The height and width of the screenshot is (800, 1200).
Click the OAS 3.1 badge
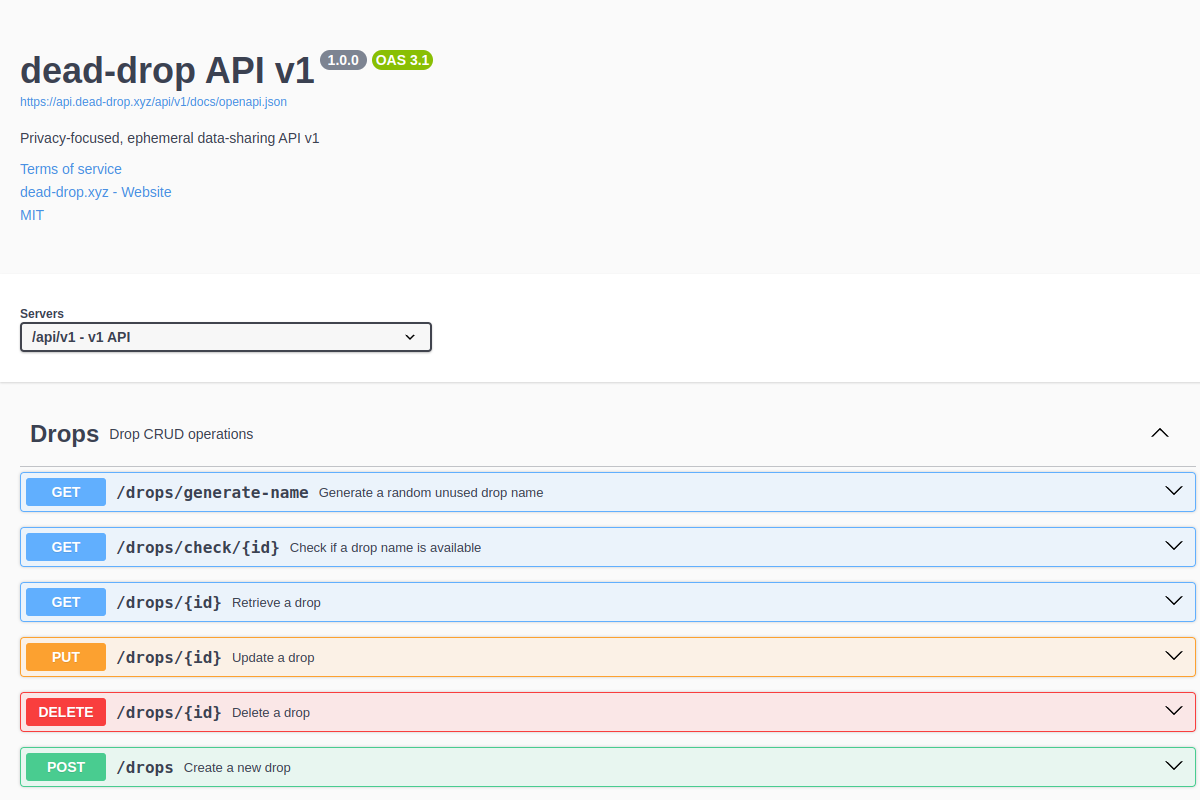[x=402, y=60]
